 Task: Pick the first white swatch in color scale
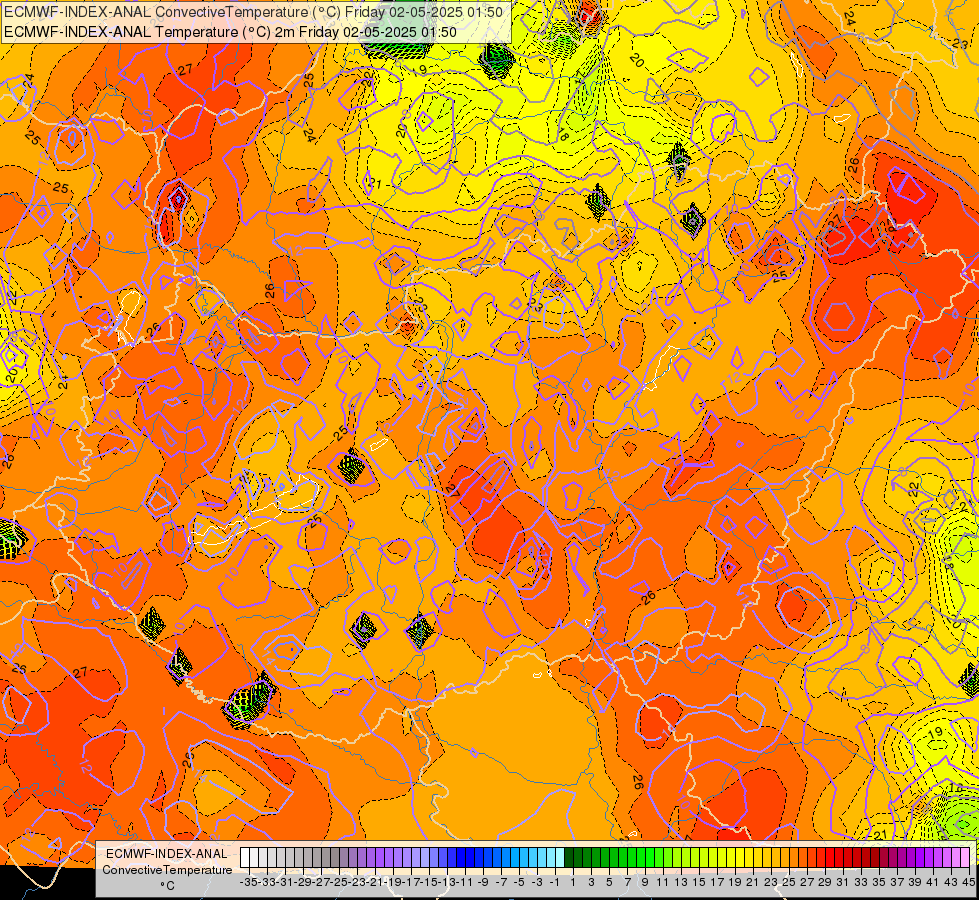(245, 858)
